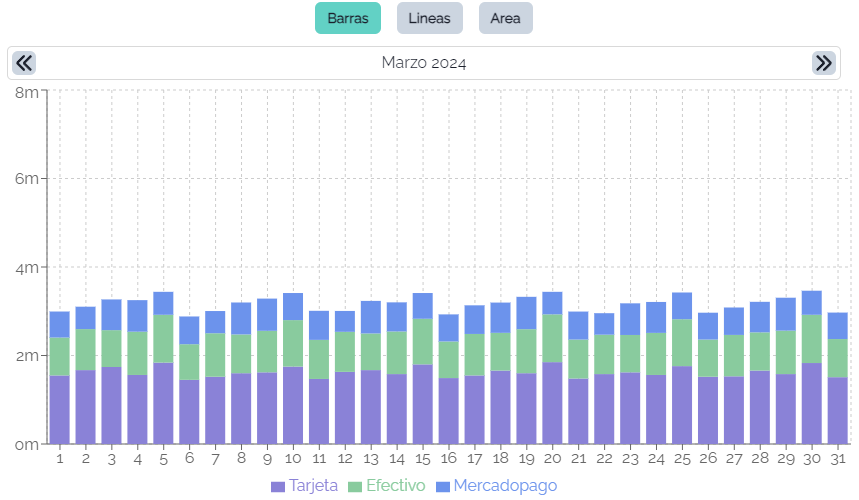Click the blue Mercadopago segment for day 25
859x500 pixels.
coord(682,306)
